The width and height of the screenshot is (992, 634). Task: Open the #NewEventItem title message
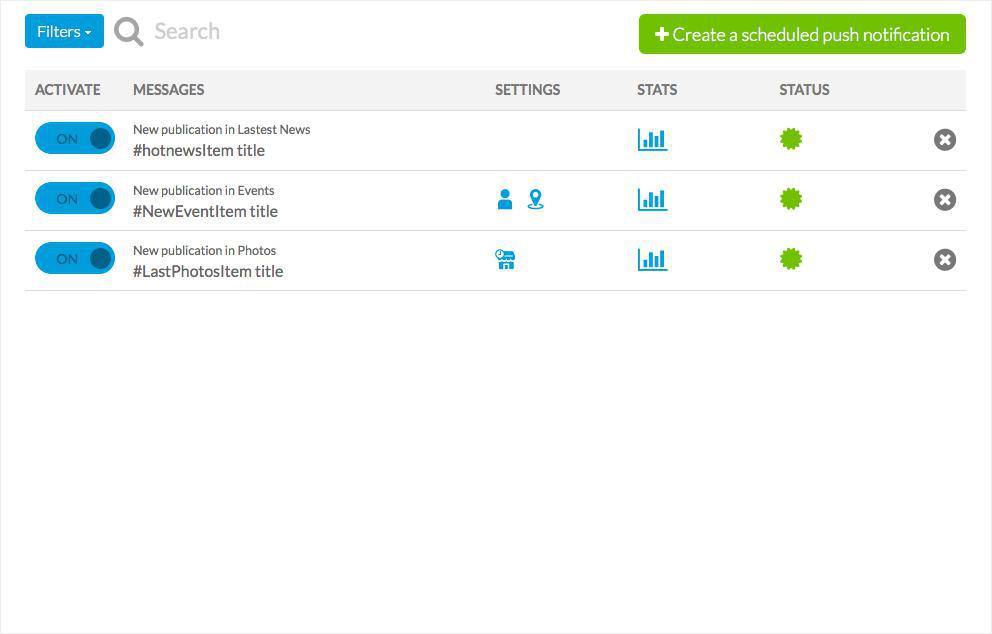[205, 211]
